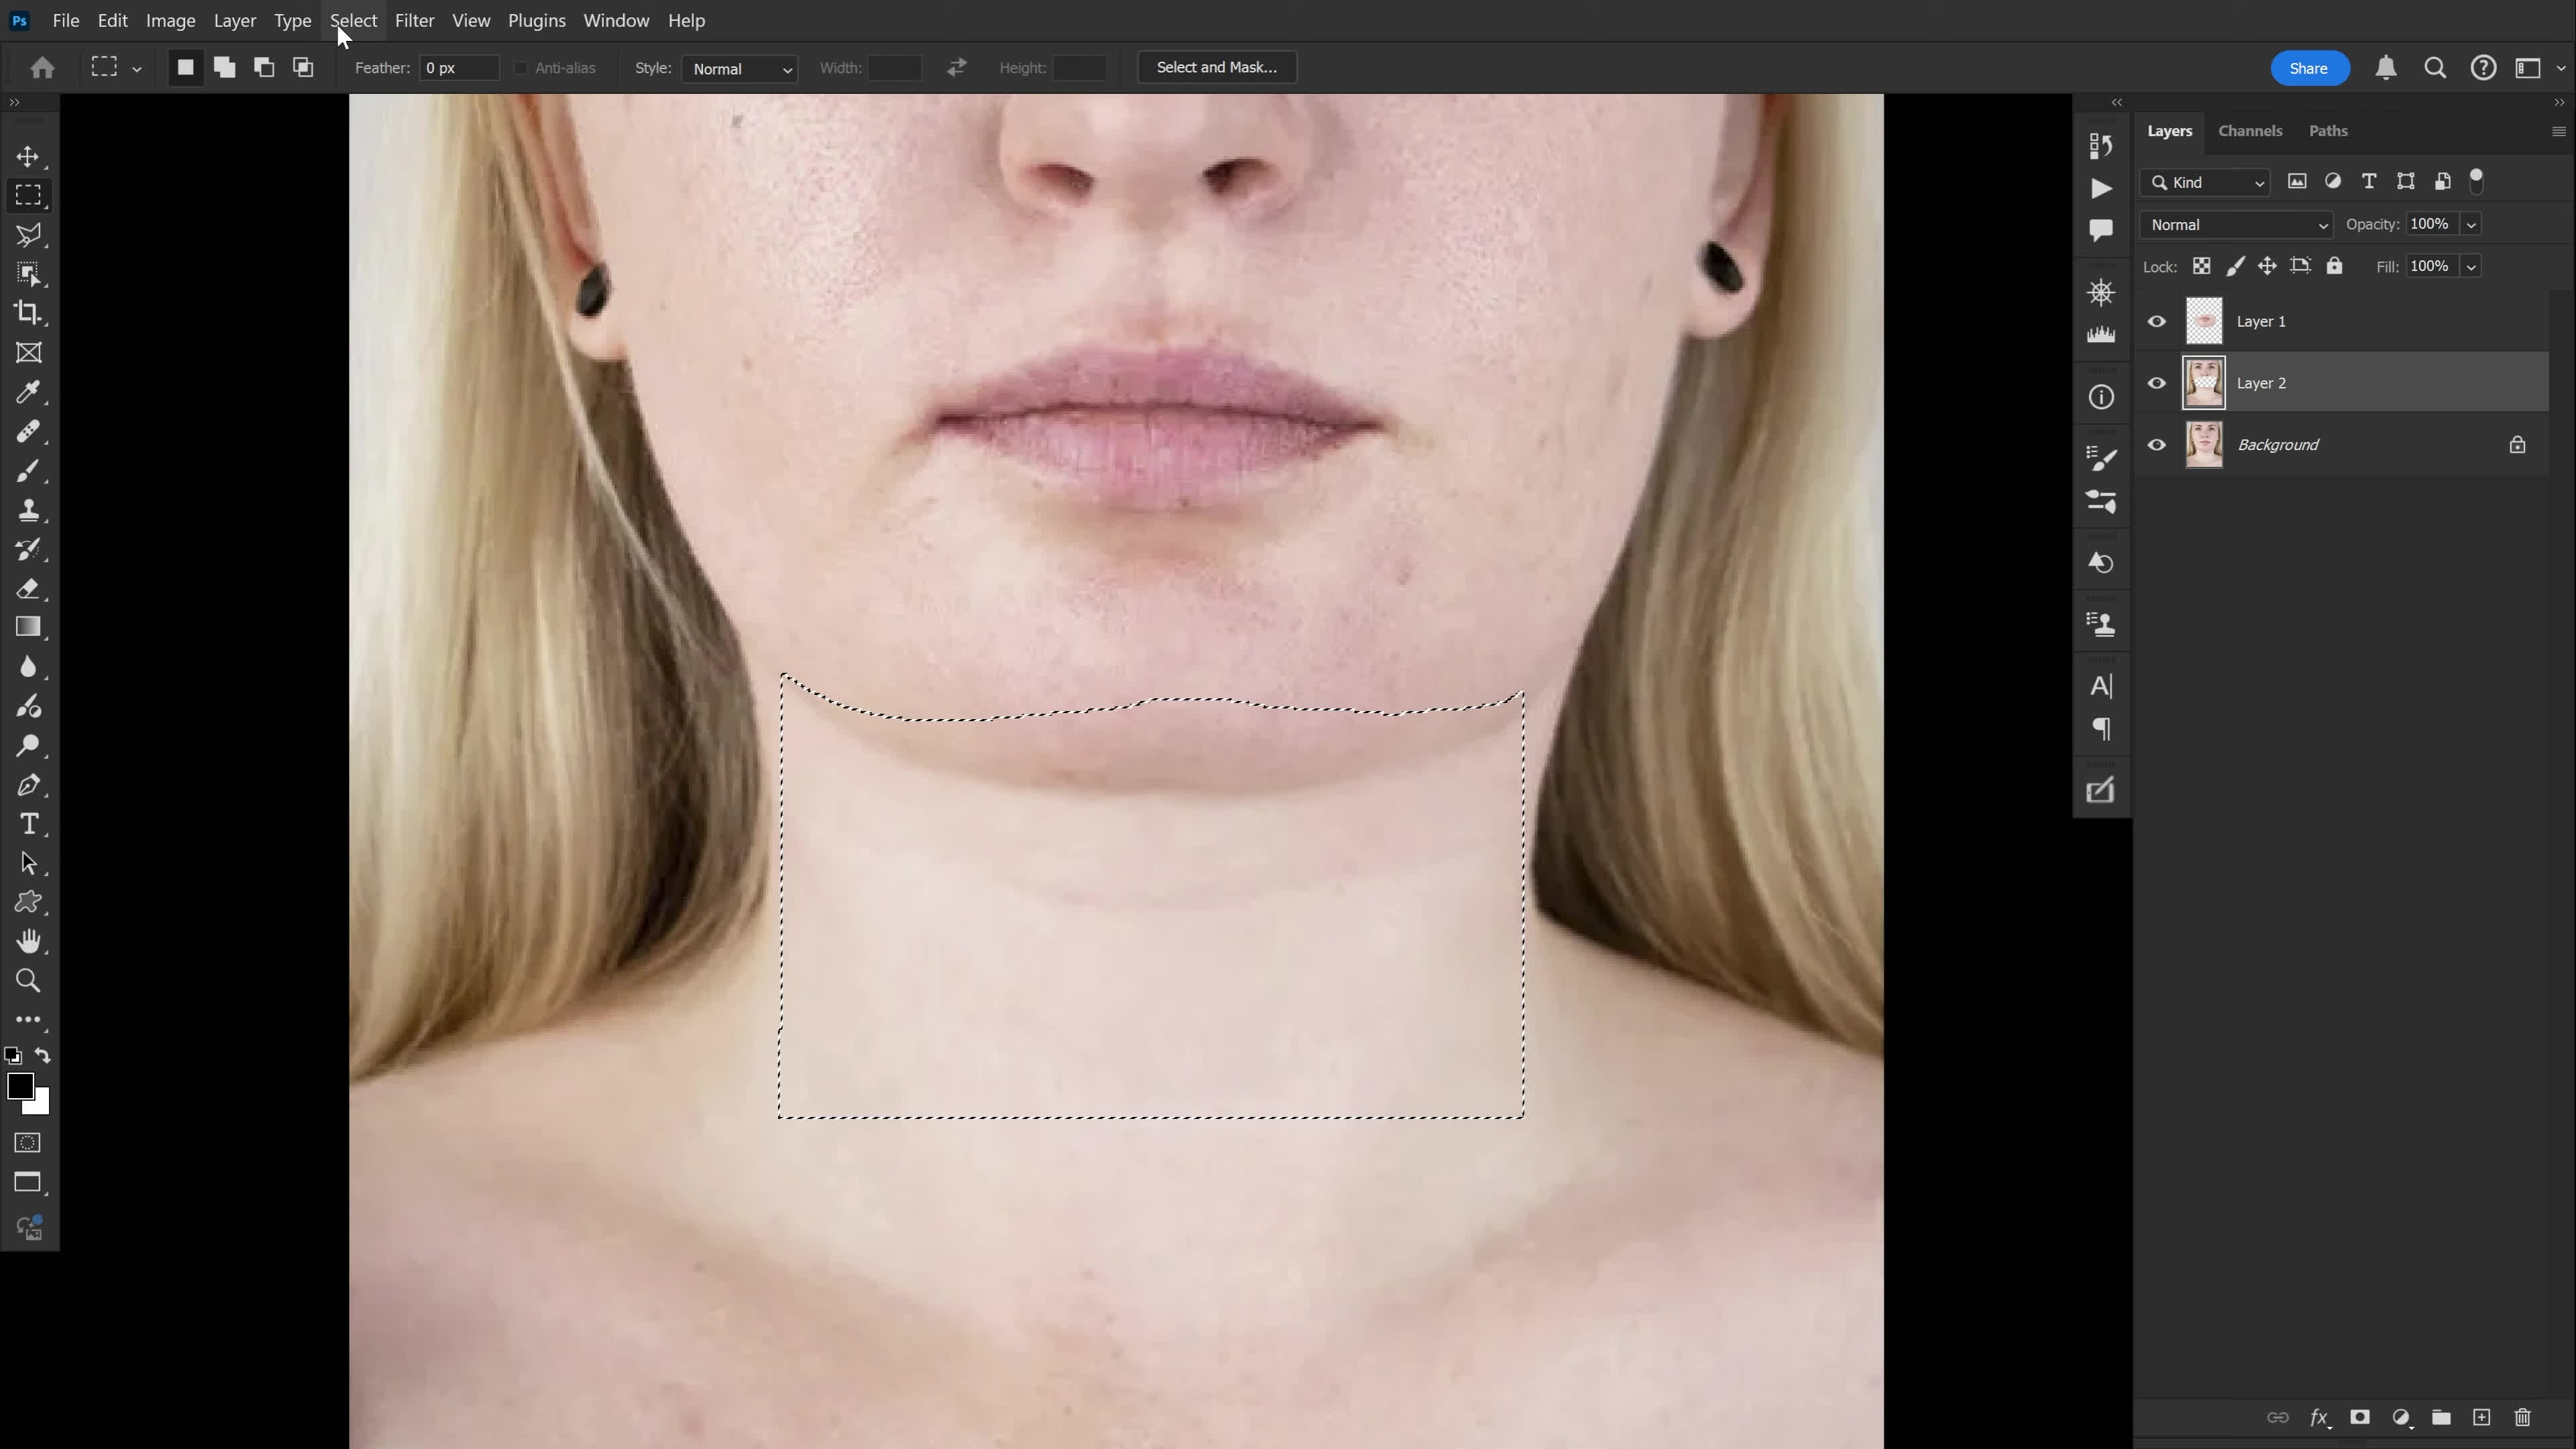2576x1449 pixels.
Task: Click the add layer mask icon
Action: point(2360,1417)
